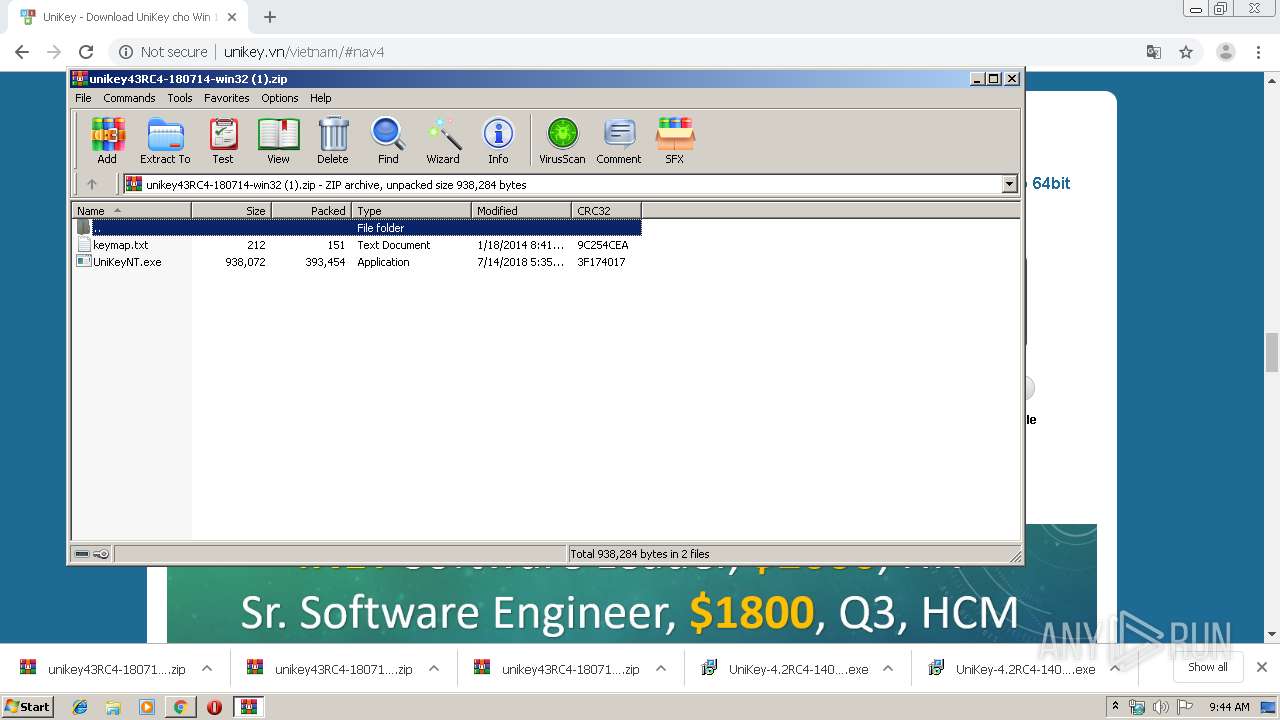Click Chrome's back navigation arrow

click(22, 52)
